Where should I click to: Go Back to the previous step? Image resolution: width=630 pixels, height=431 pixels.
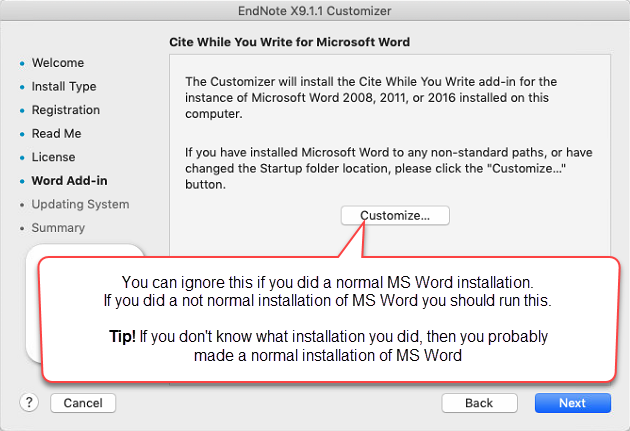pyautogui.click(x=479, y=403)
